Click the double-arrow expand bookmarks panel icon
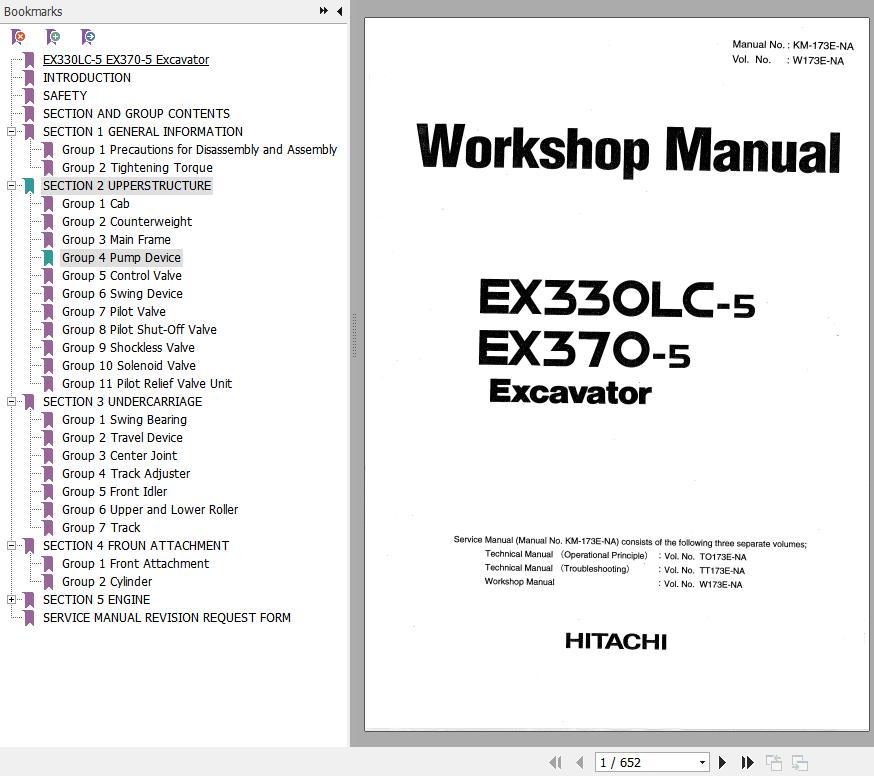Viewport: 874px width, 776px height. pos(324,11)
